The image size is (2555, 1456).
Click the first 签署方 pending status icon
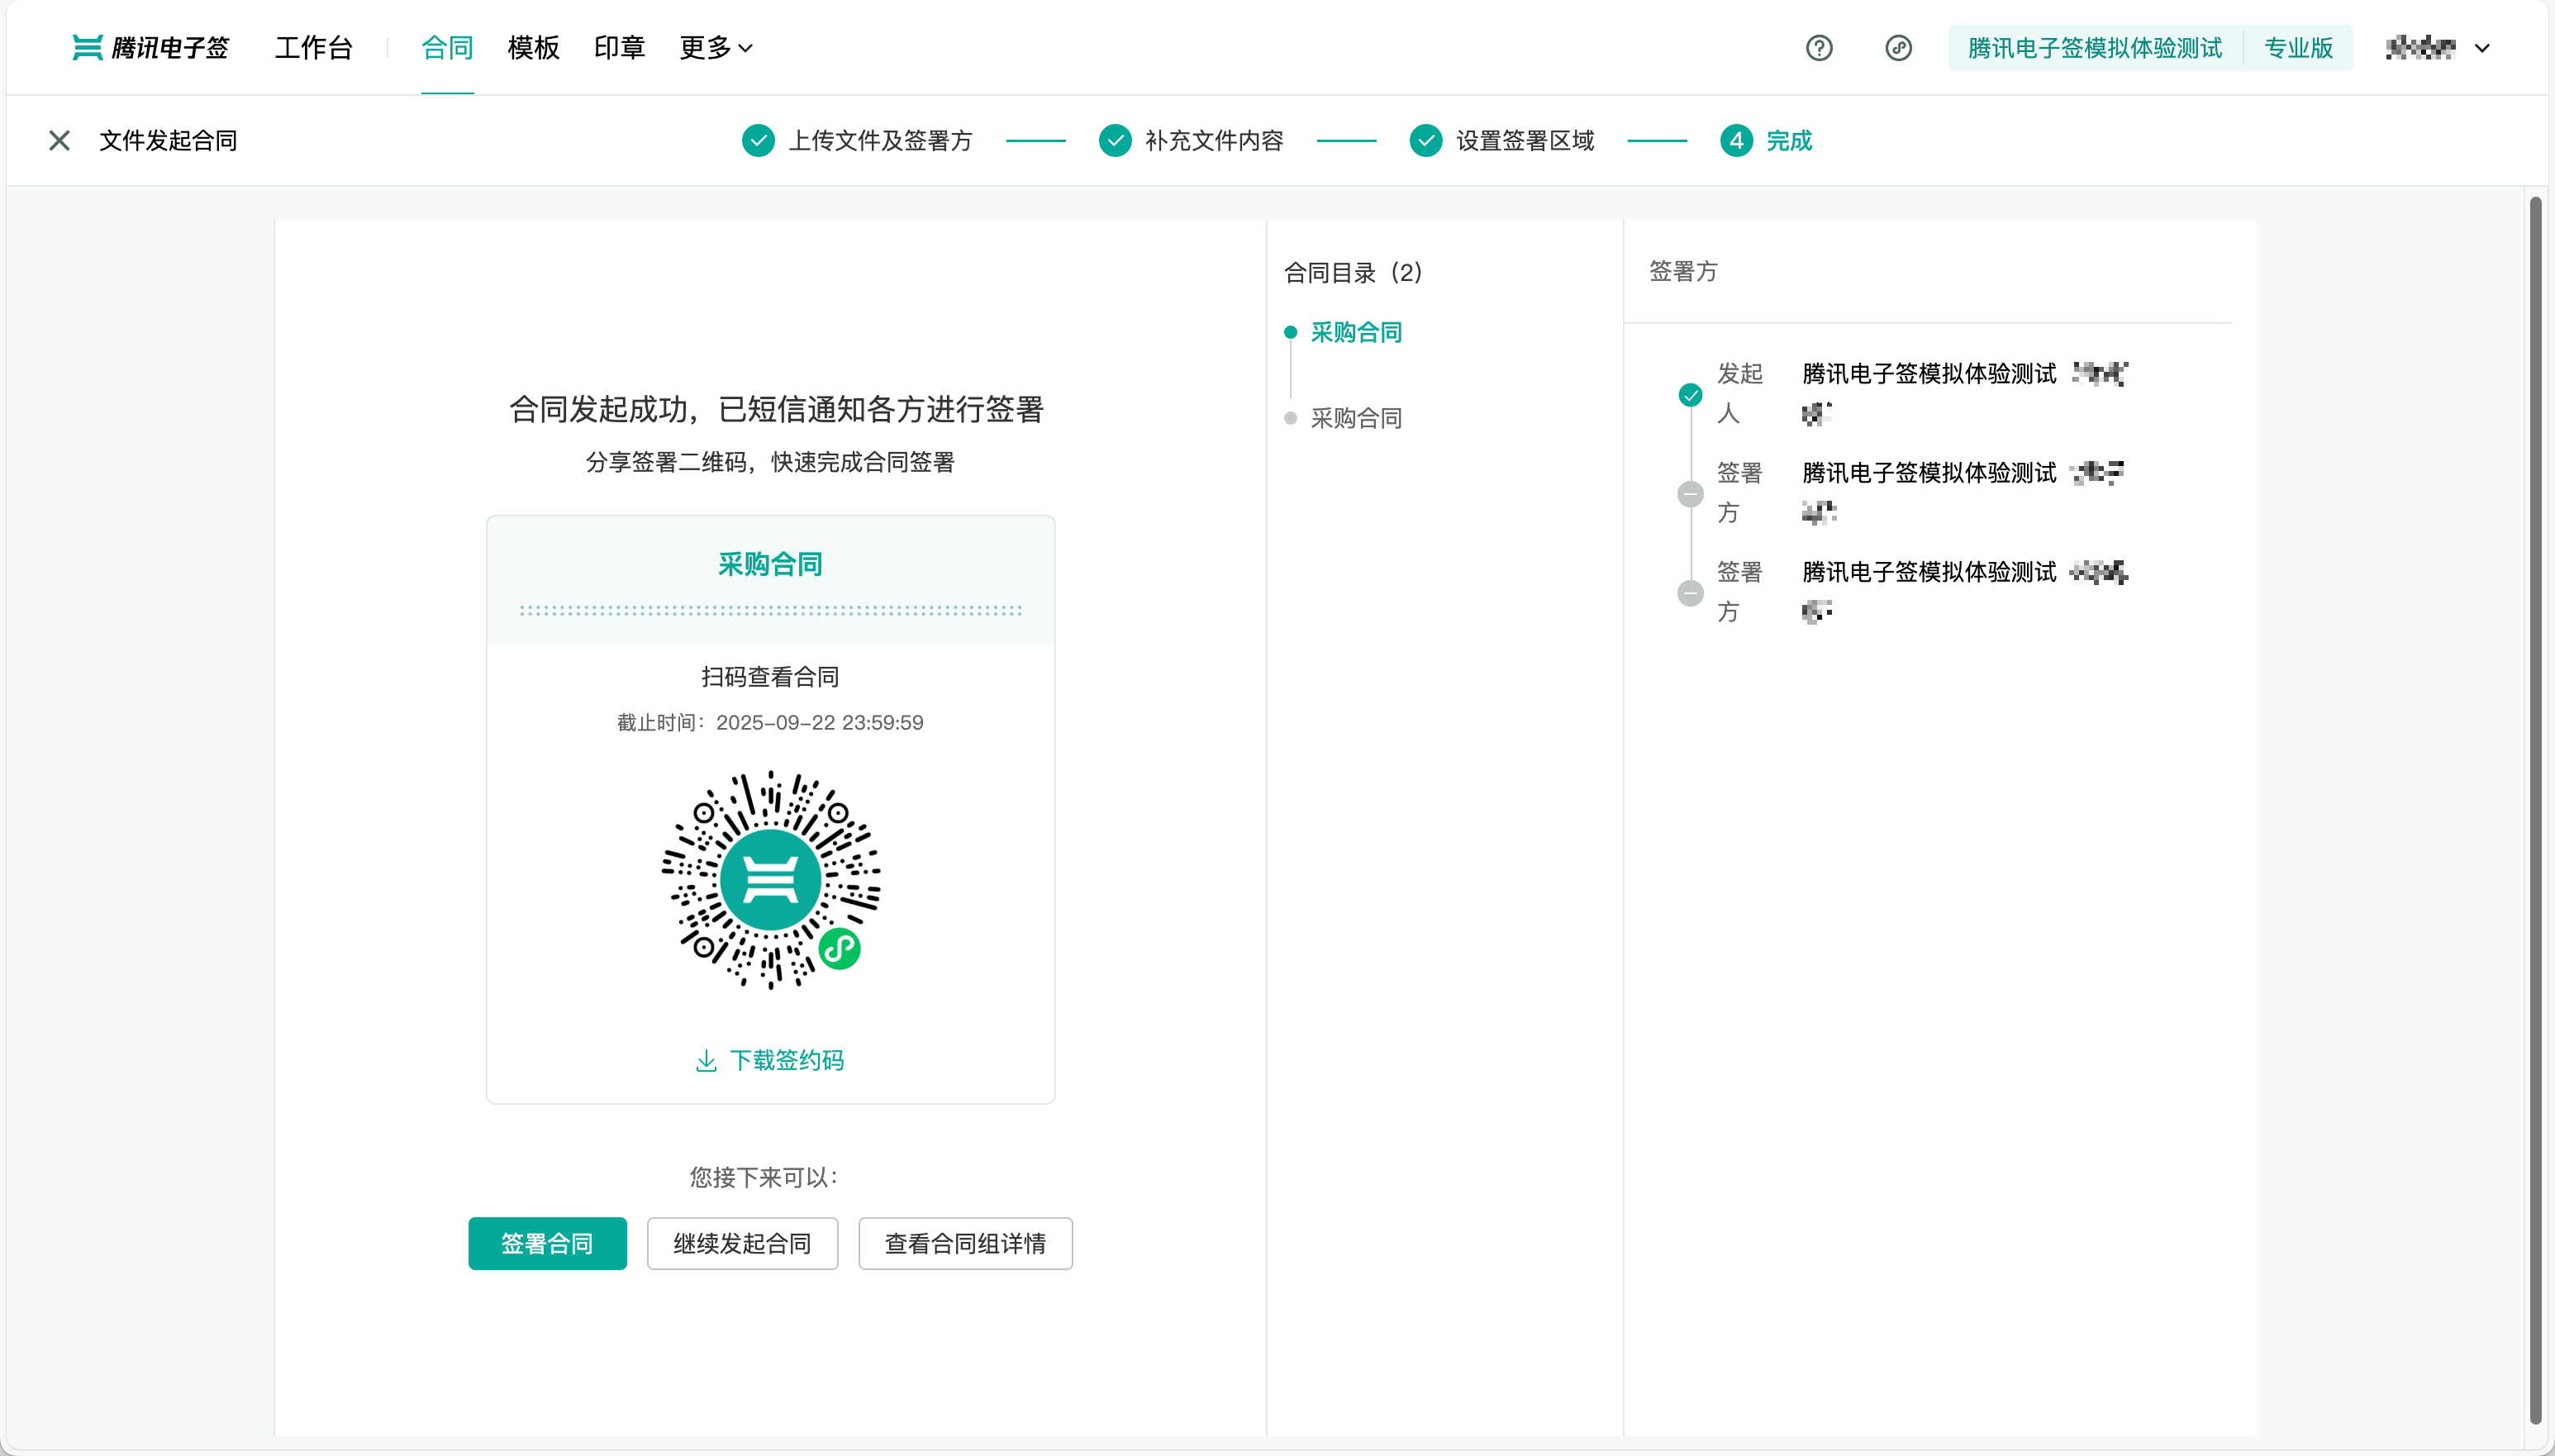tap(1690, 494)
